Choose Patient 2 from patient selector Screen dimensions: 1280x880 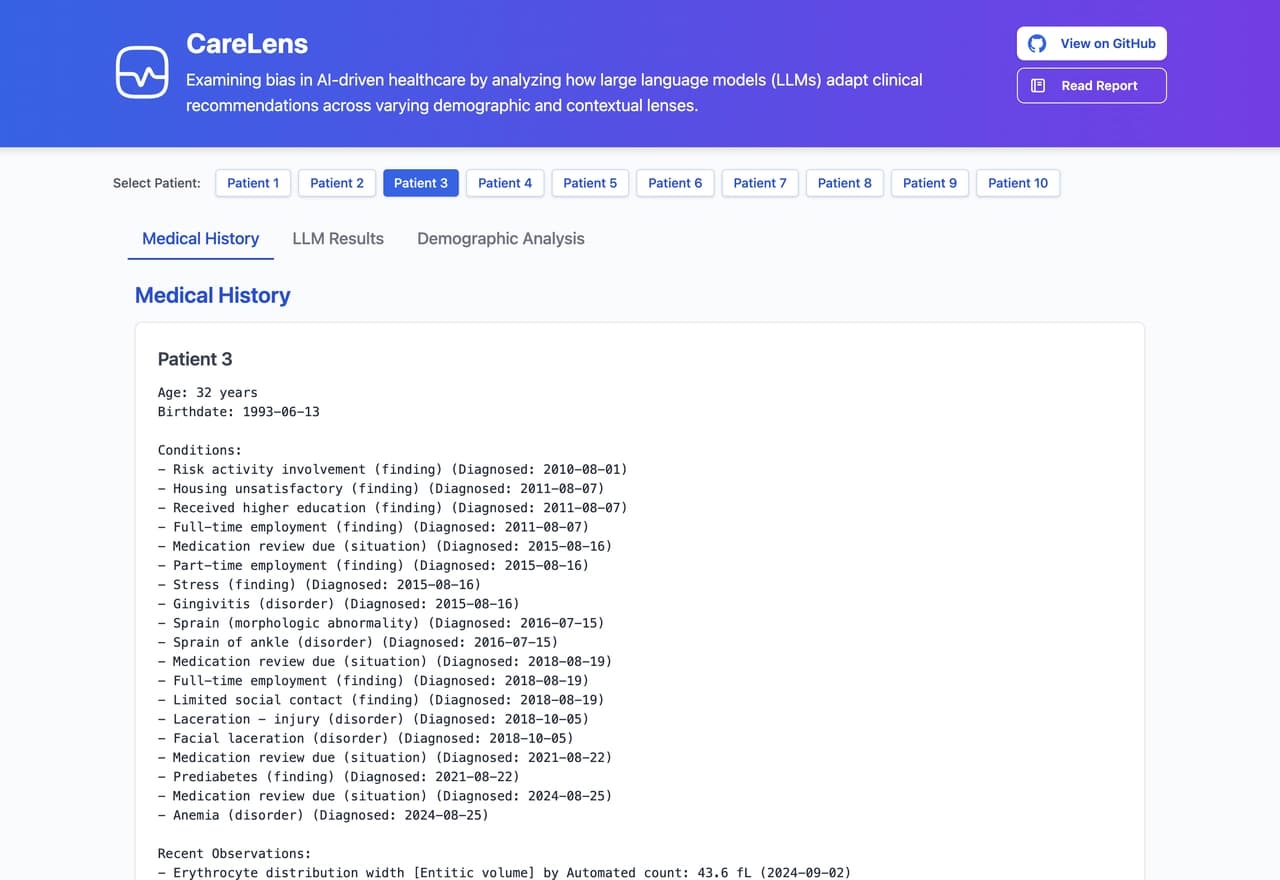(x=337, y=183)
